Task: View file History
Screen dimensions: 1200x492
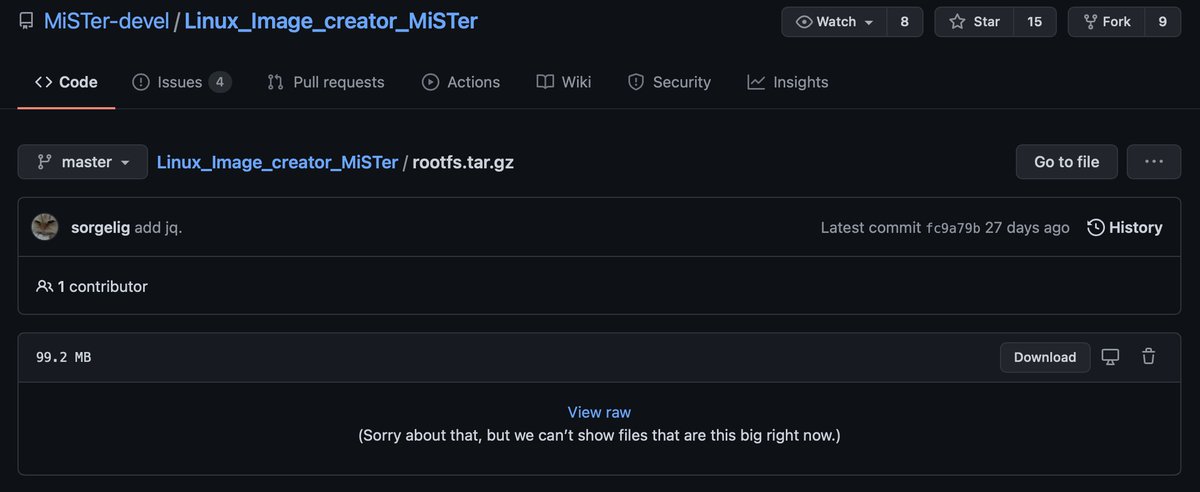Action: click(x=1125, y=227)
